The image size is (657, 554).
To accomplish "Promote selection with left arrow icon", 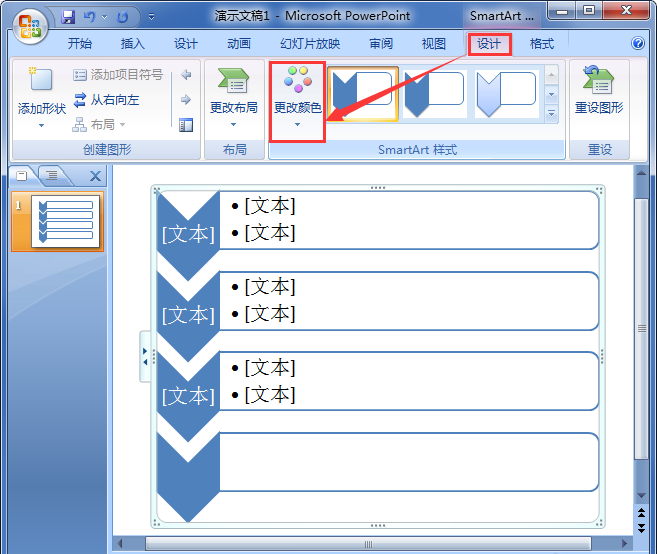I will 186,75.
